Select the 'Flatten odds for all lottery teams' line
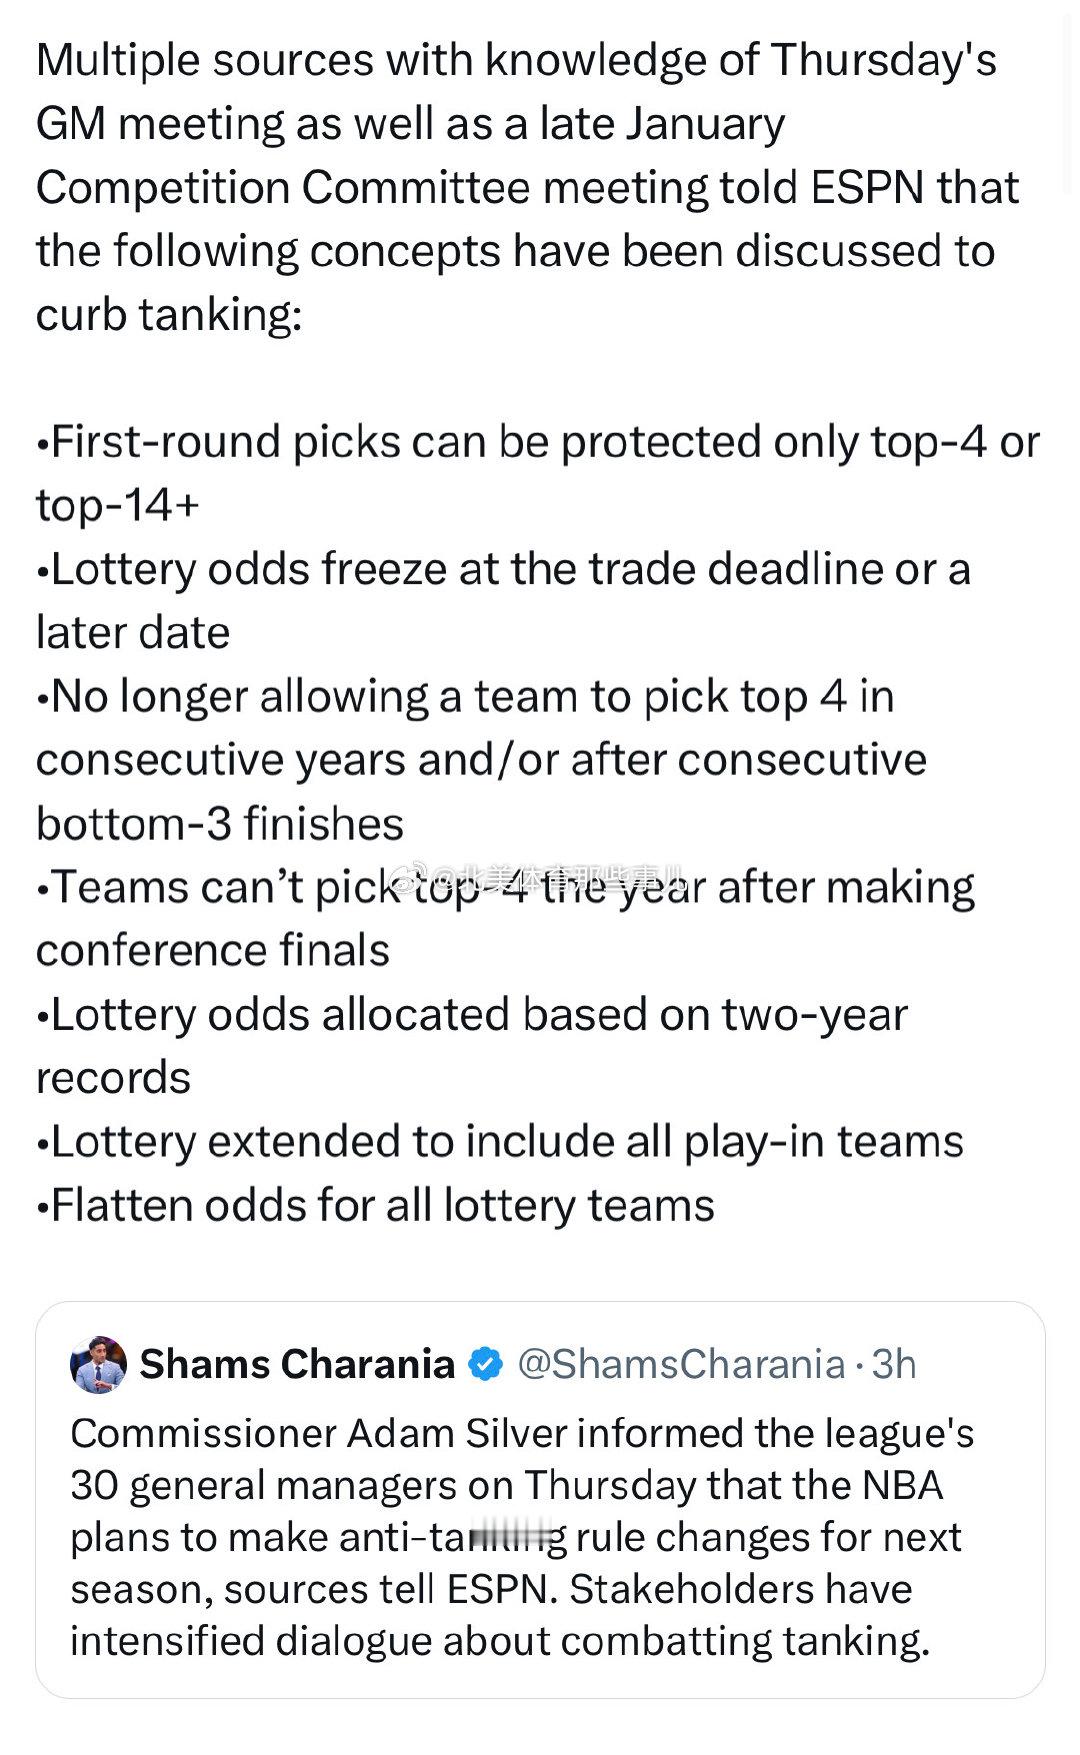 [x=374, y=1207]
